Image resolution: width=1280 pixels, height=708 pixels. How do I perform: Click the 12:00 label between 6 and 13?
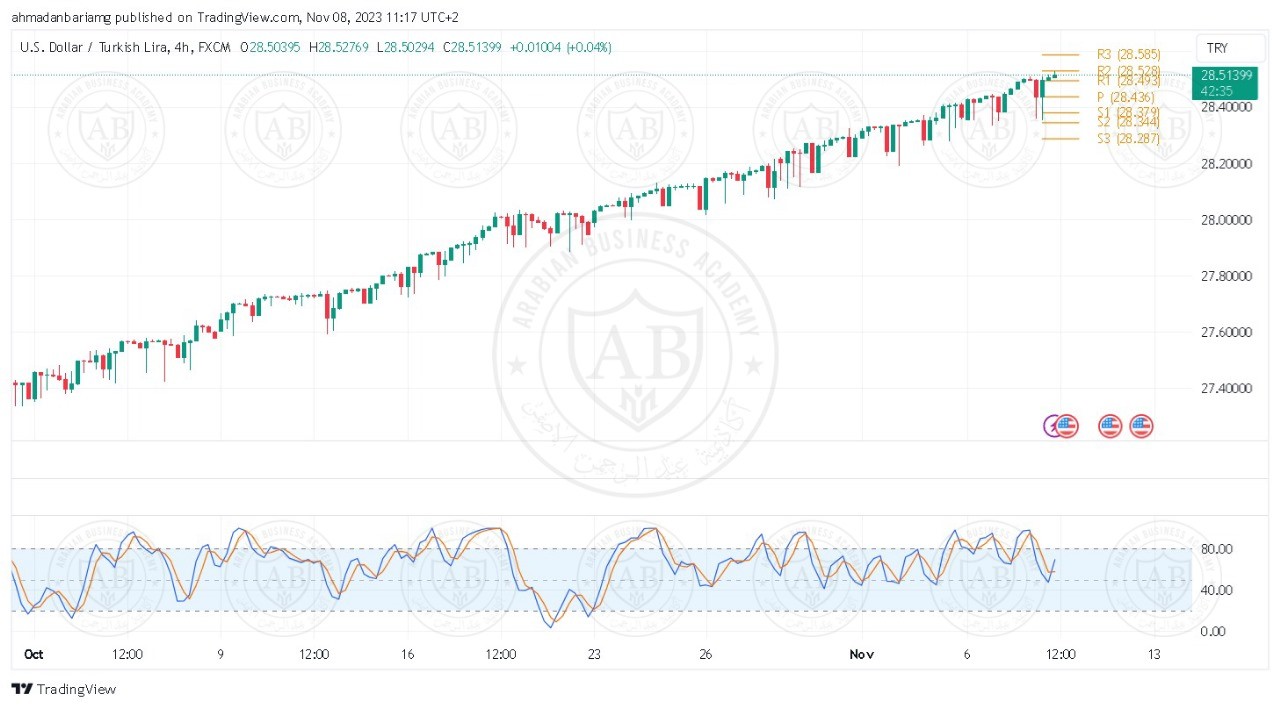coord(1060,654)
